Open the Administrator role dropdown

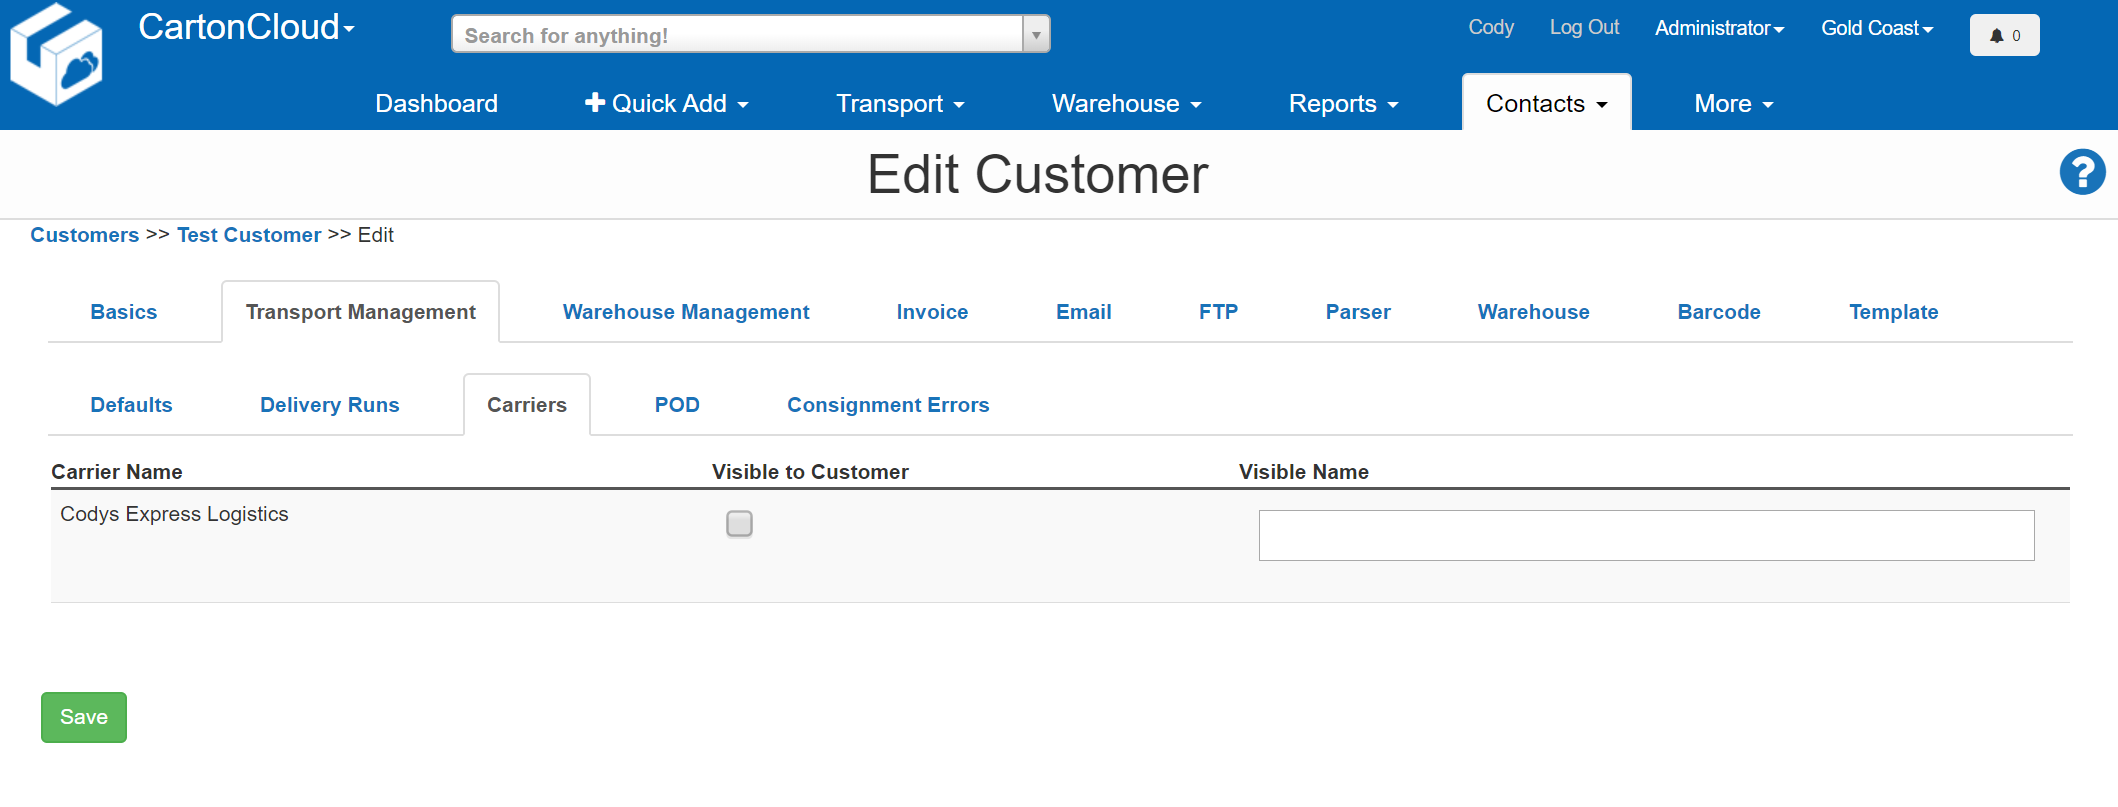[x=1718, y=28]
